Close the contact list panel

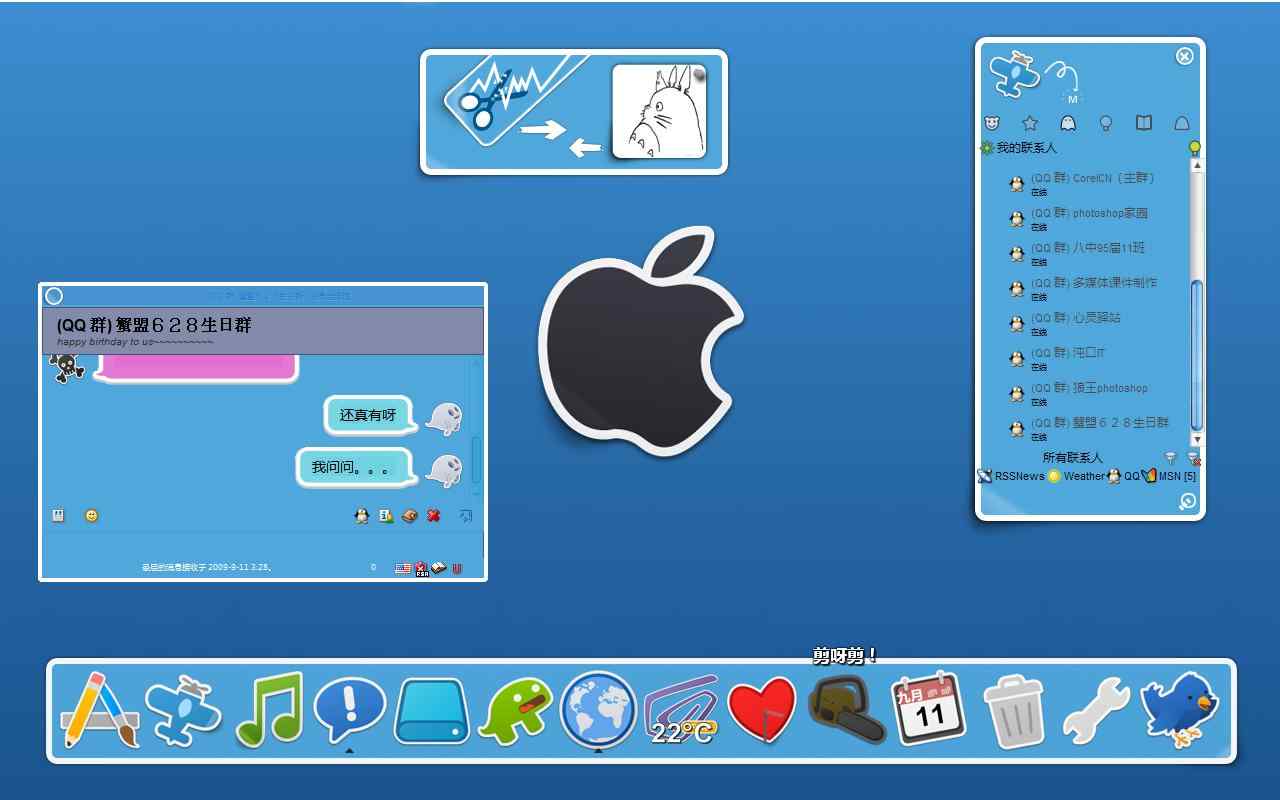[1185, 56]
